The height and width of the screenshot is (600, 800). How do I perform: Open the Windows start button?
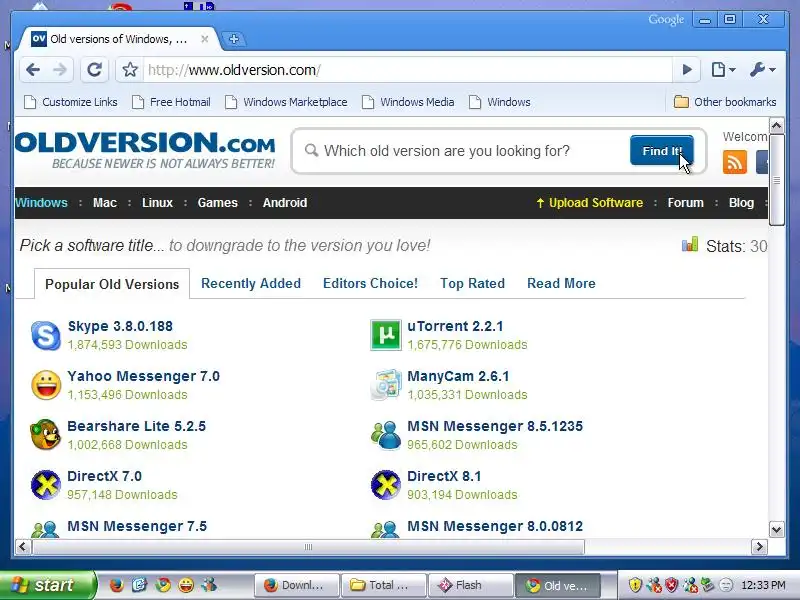pyautogui.click(x=47, y=585)
